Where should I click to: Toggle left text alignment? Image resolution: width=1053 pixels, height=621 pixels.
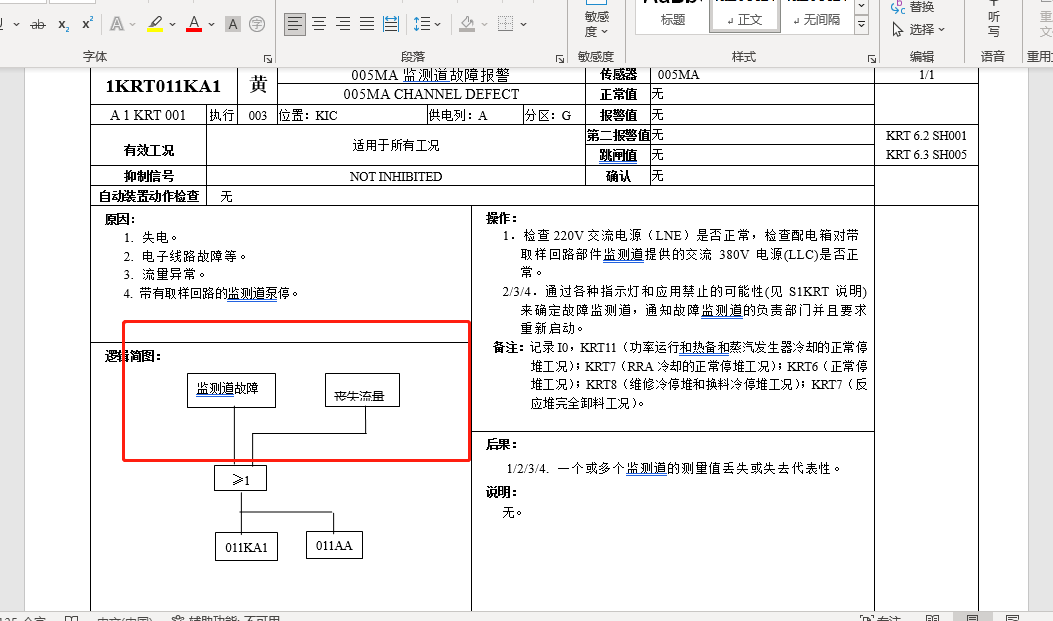point(295,23)
